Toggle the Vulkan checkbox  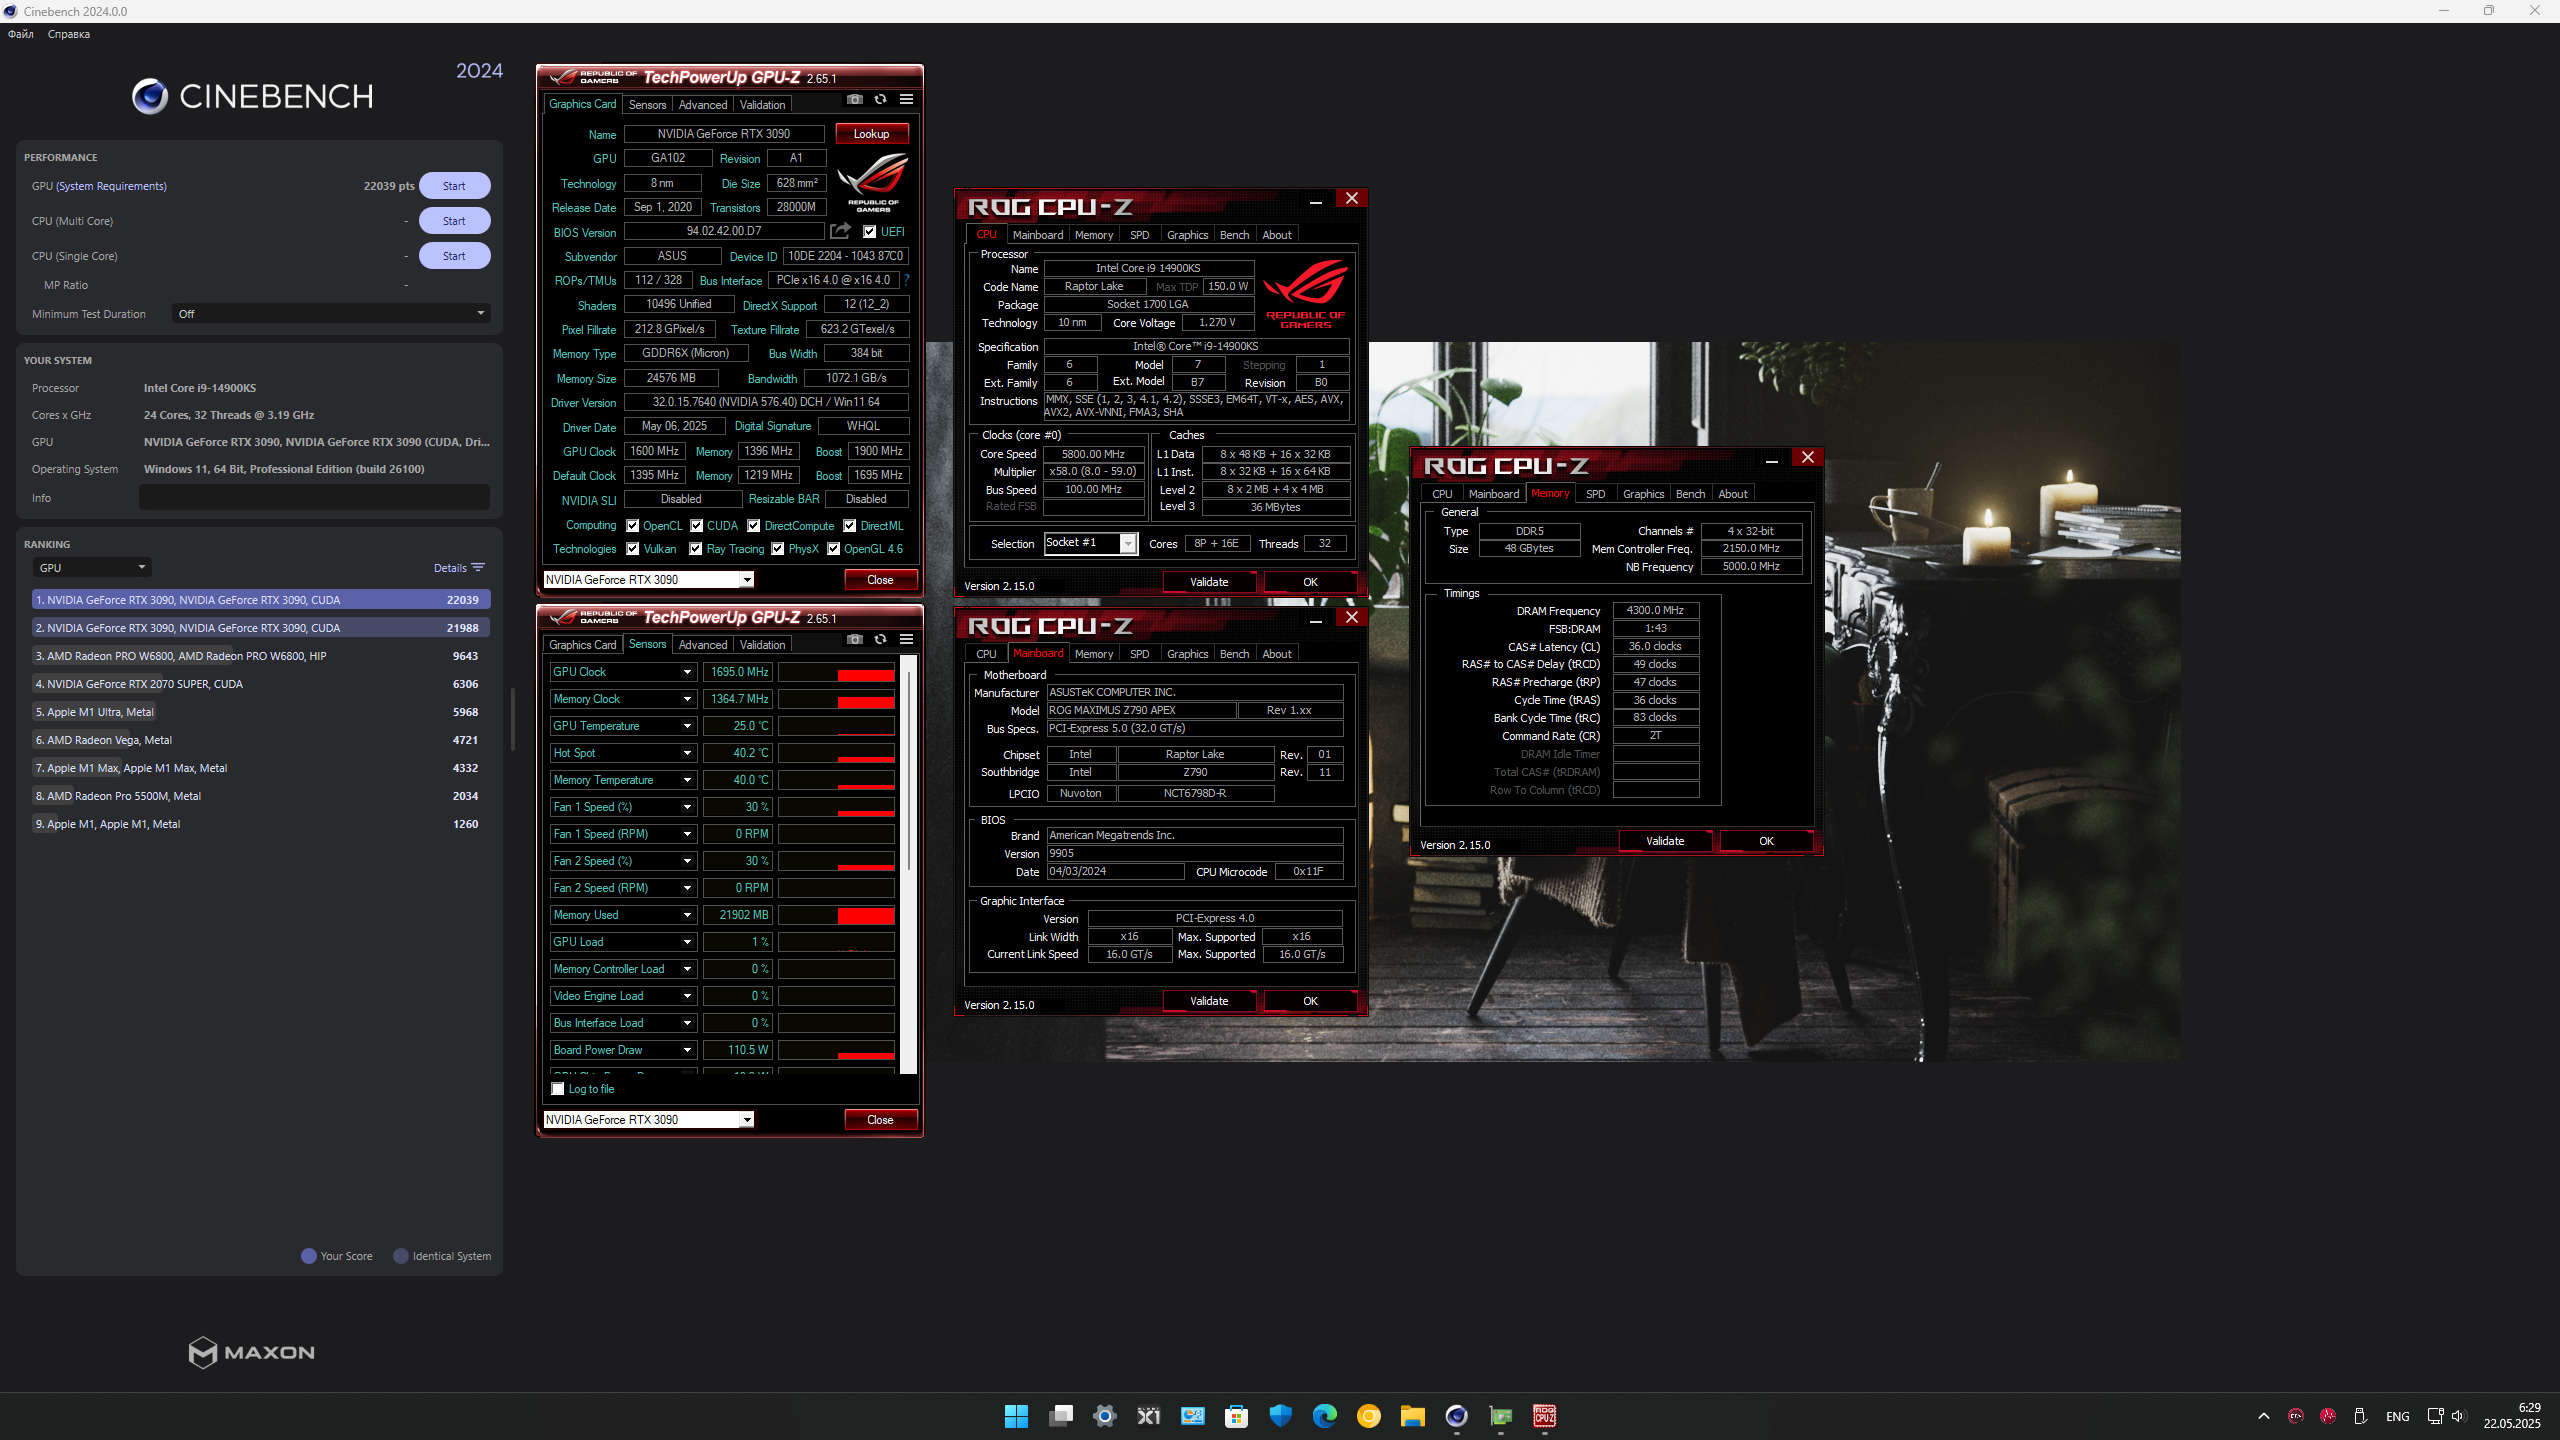pos(632,549)
